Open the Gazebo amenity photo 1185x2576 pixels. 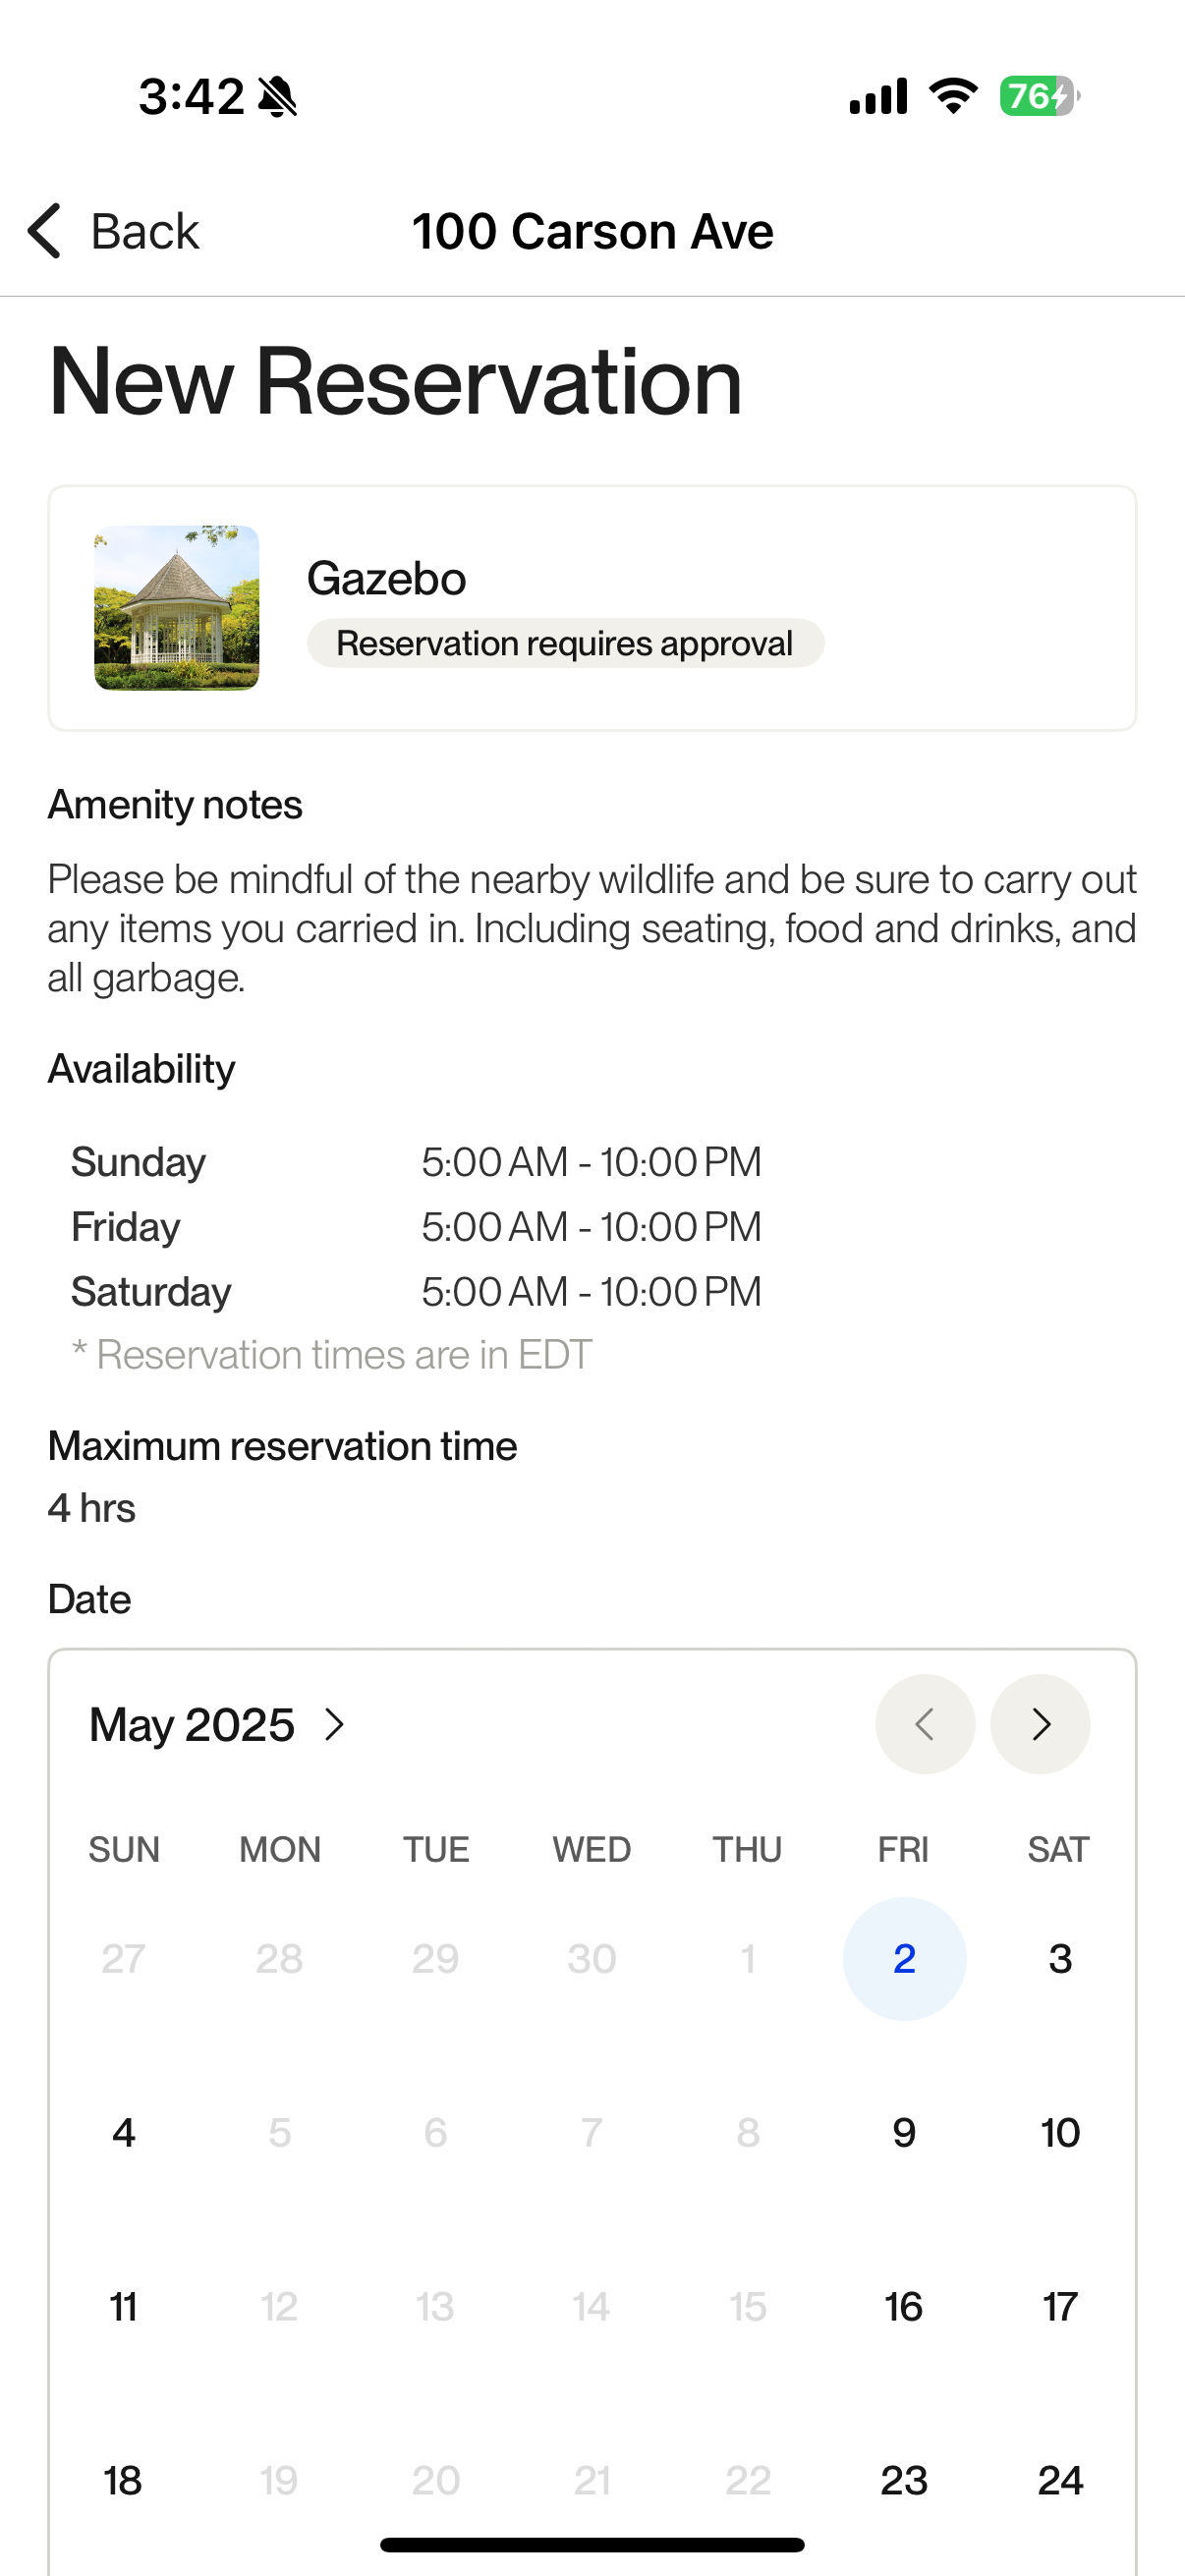177,608
